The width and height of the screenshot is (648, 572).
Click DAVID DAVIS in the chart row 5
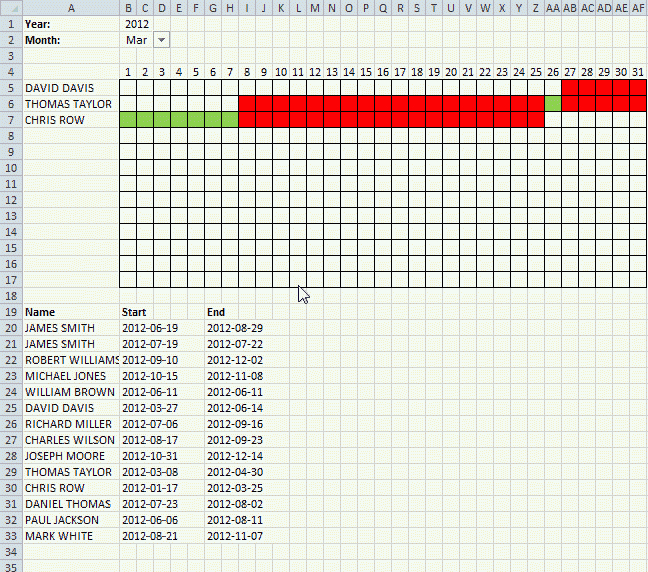(60, 88)
